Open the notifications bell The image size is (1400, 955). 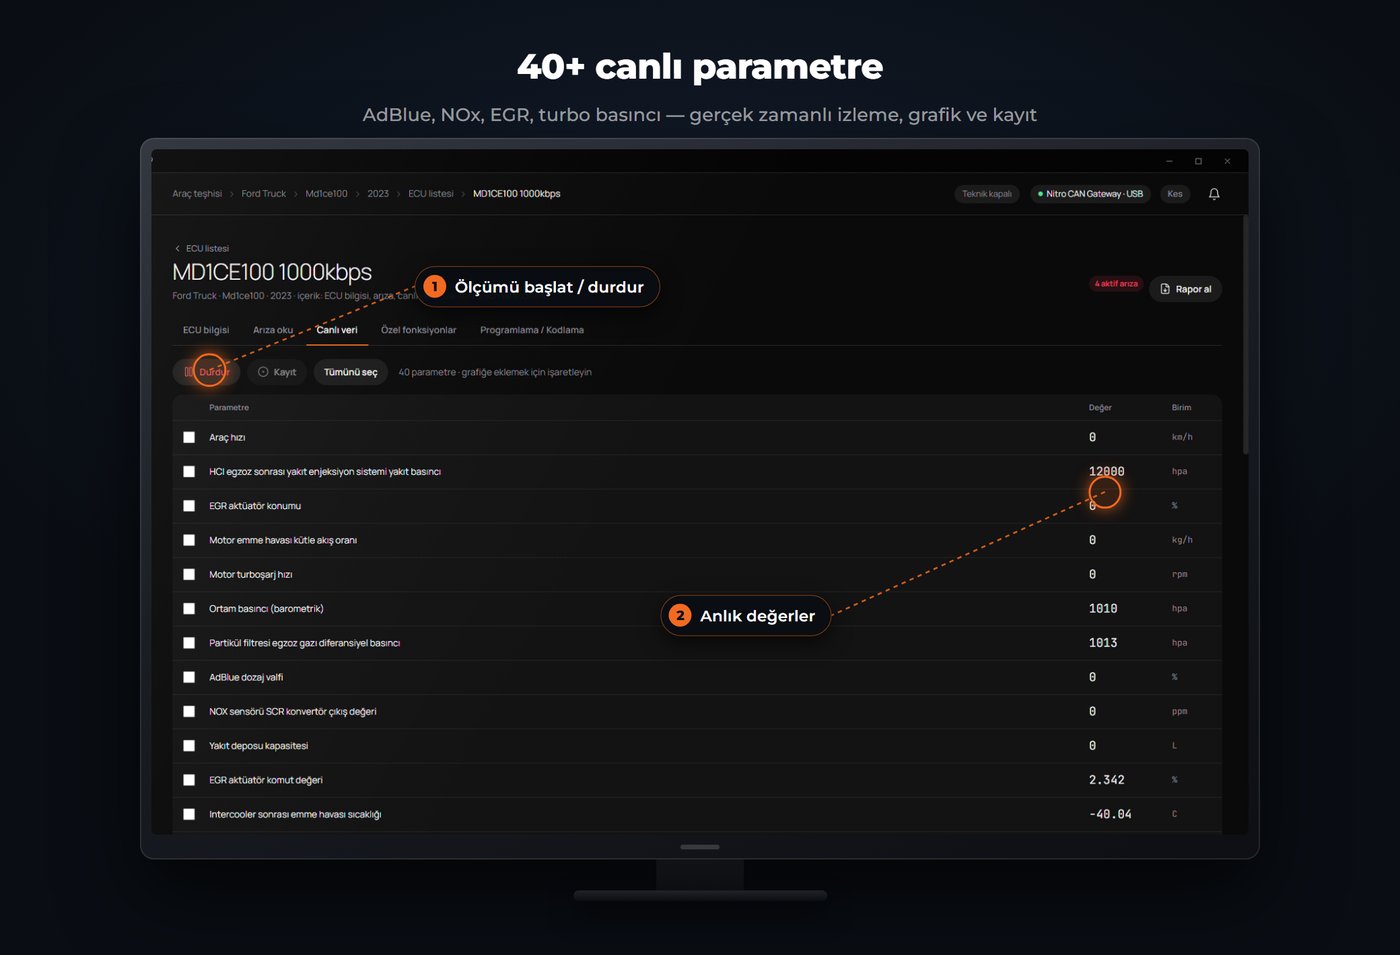pyautogui.click(x=1214, y=194)
